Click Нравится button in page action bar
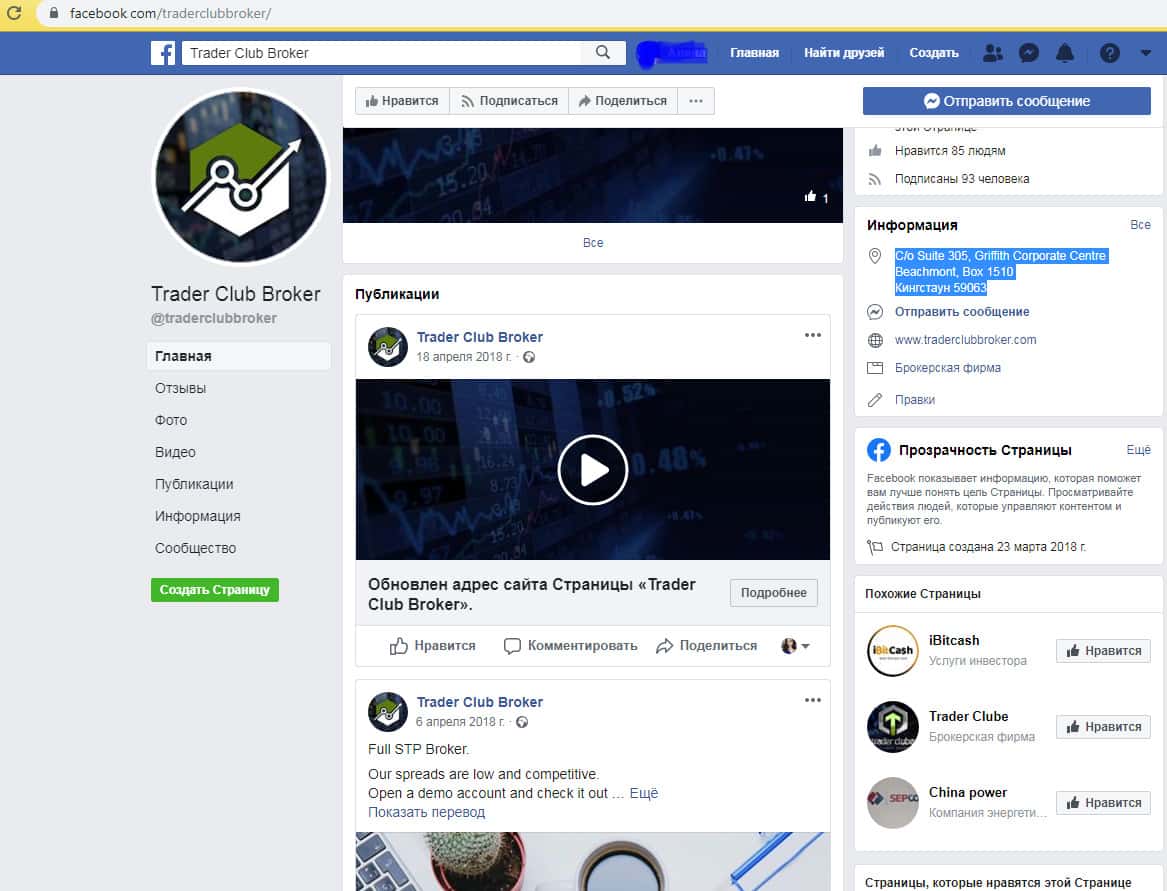Screen dimensions: 1167x891 [403, 100]
